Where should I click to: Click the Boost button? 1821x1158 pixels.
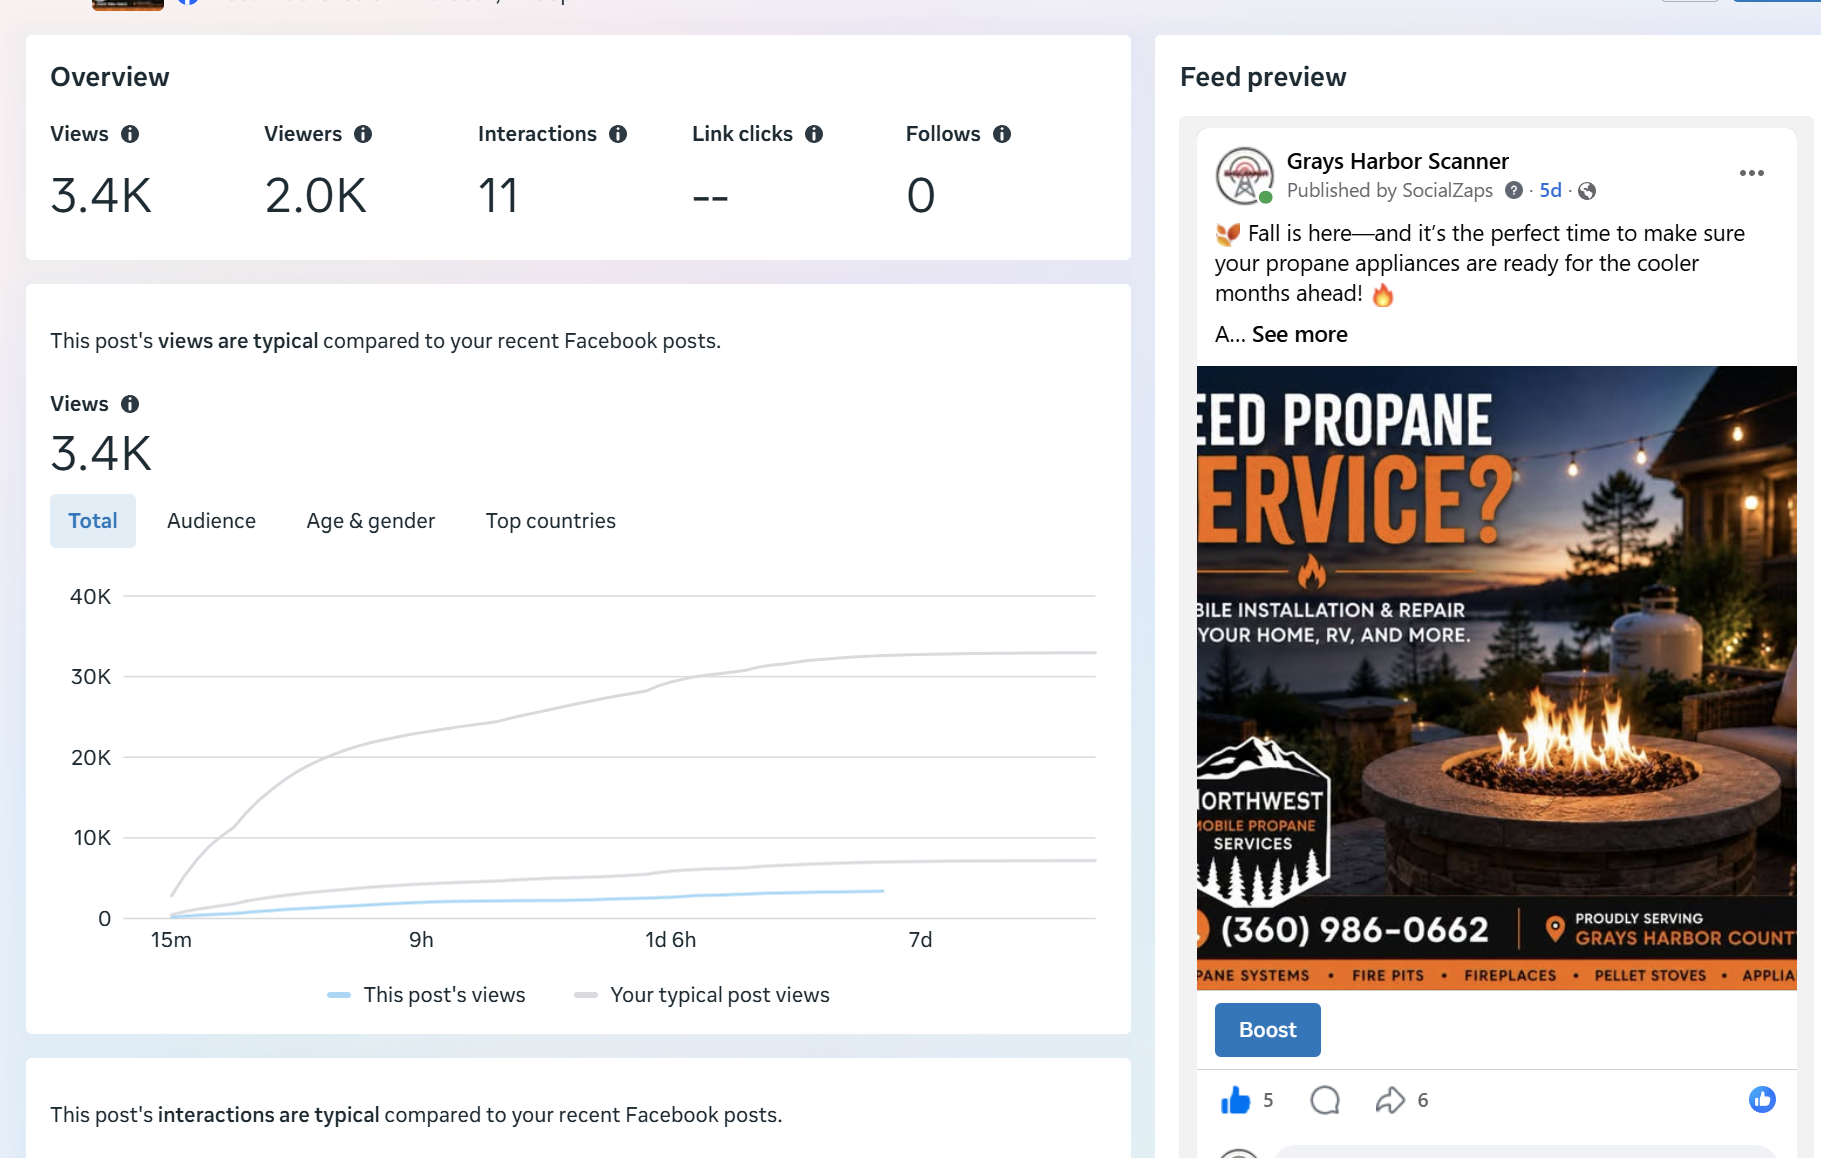pos(1268,1030)
